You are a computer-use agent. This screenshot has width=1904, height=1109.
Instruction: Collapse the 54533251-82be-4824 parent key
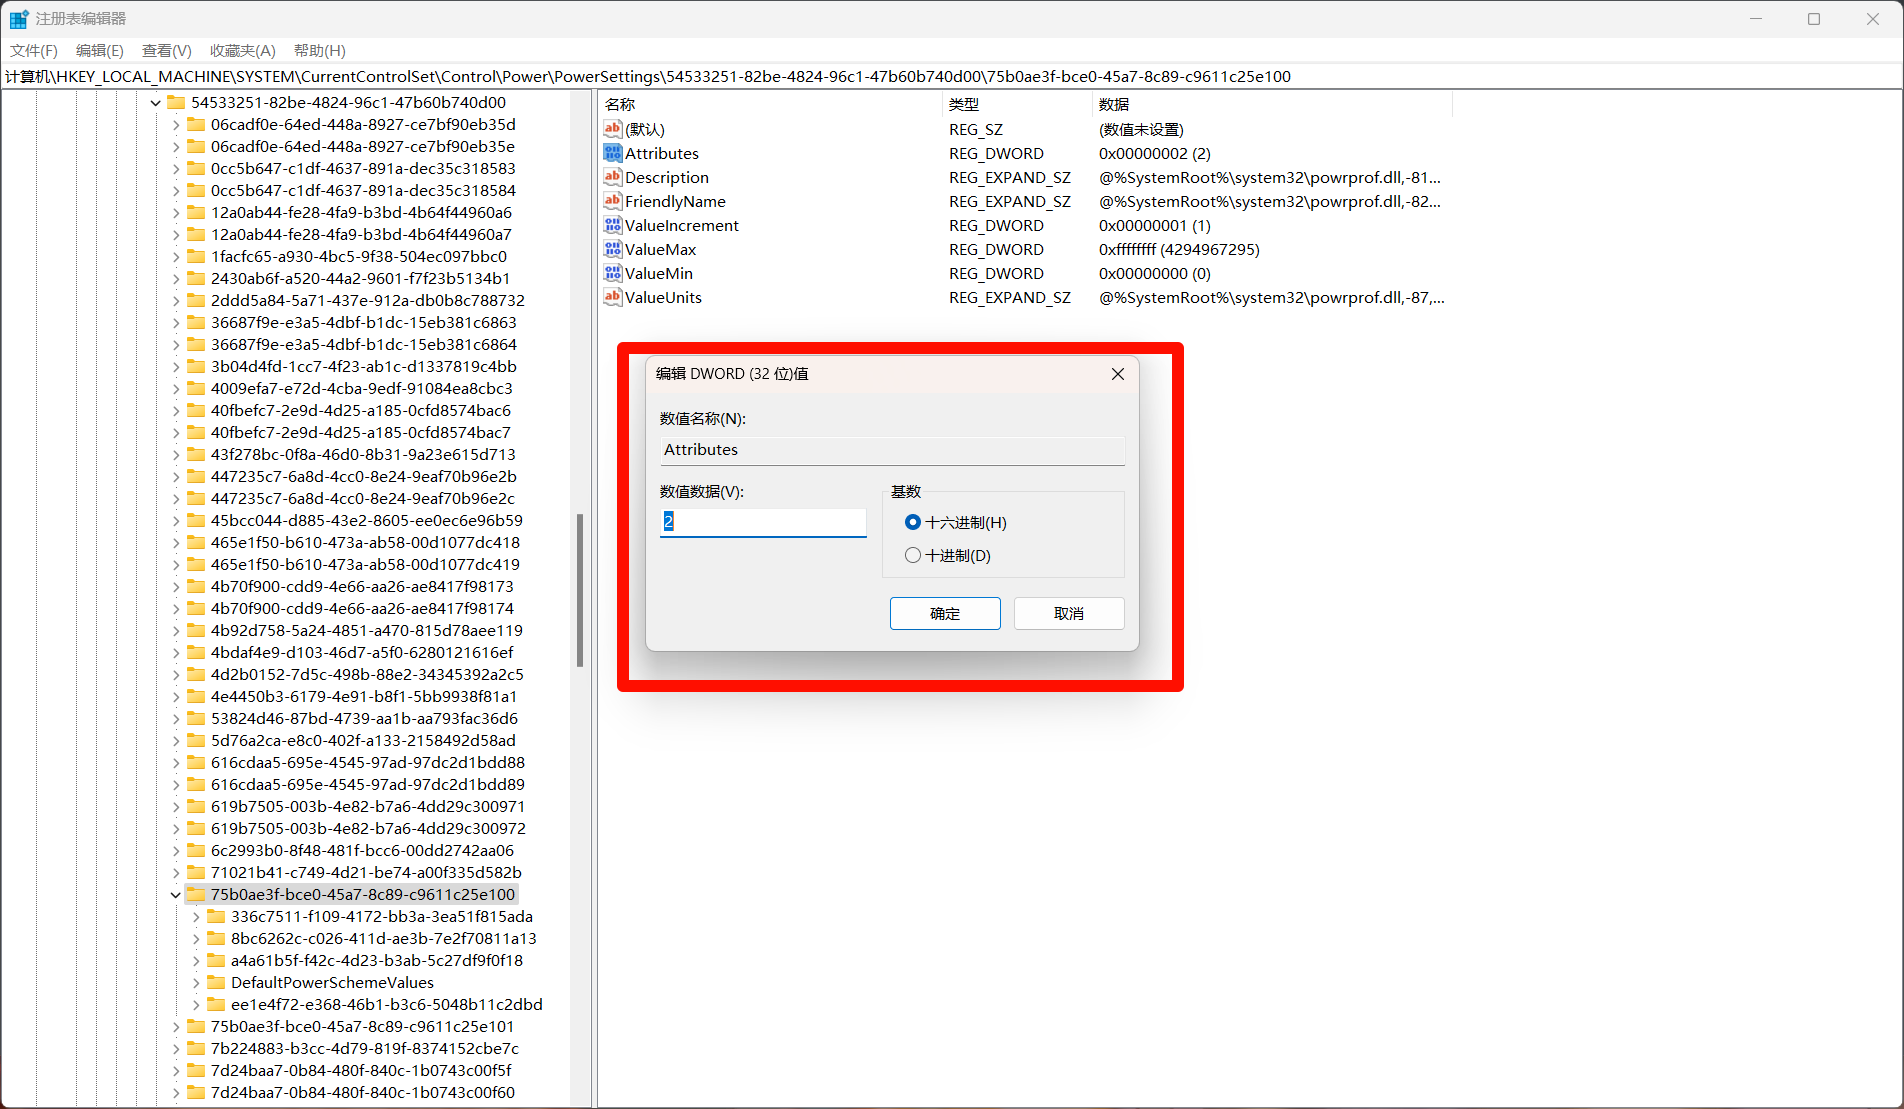[156, 103]
